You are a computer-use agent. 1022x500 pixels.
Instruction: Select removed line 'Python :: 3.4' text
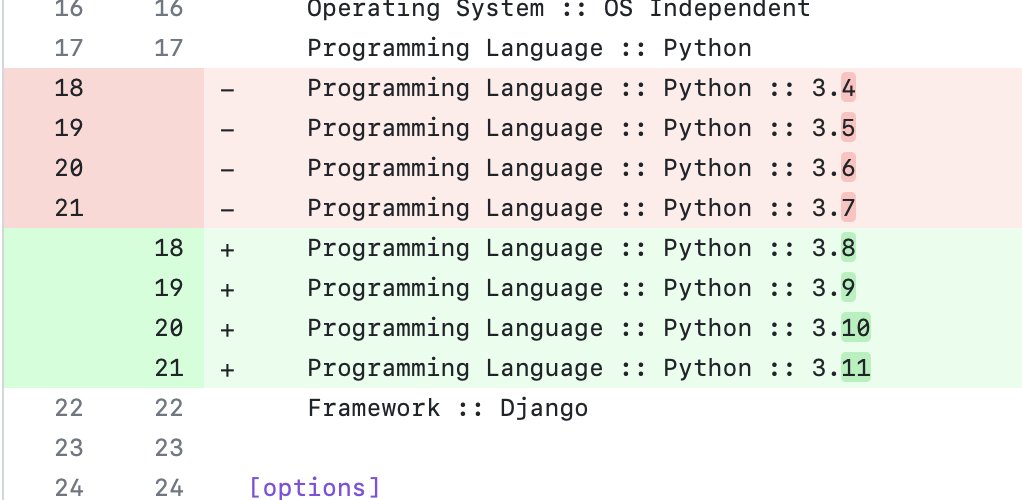[x=759, y=88]
